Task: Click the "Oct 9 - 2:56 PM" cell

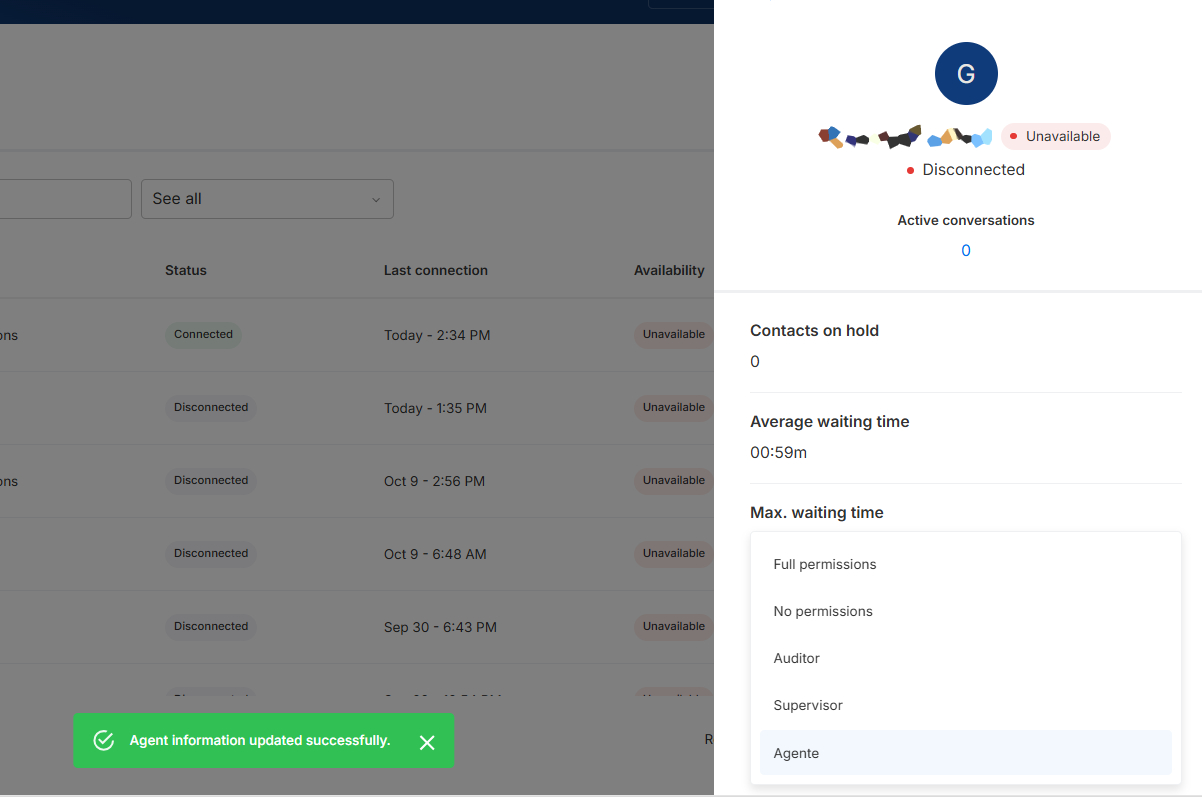Action: coord(434,481)
